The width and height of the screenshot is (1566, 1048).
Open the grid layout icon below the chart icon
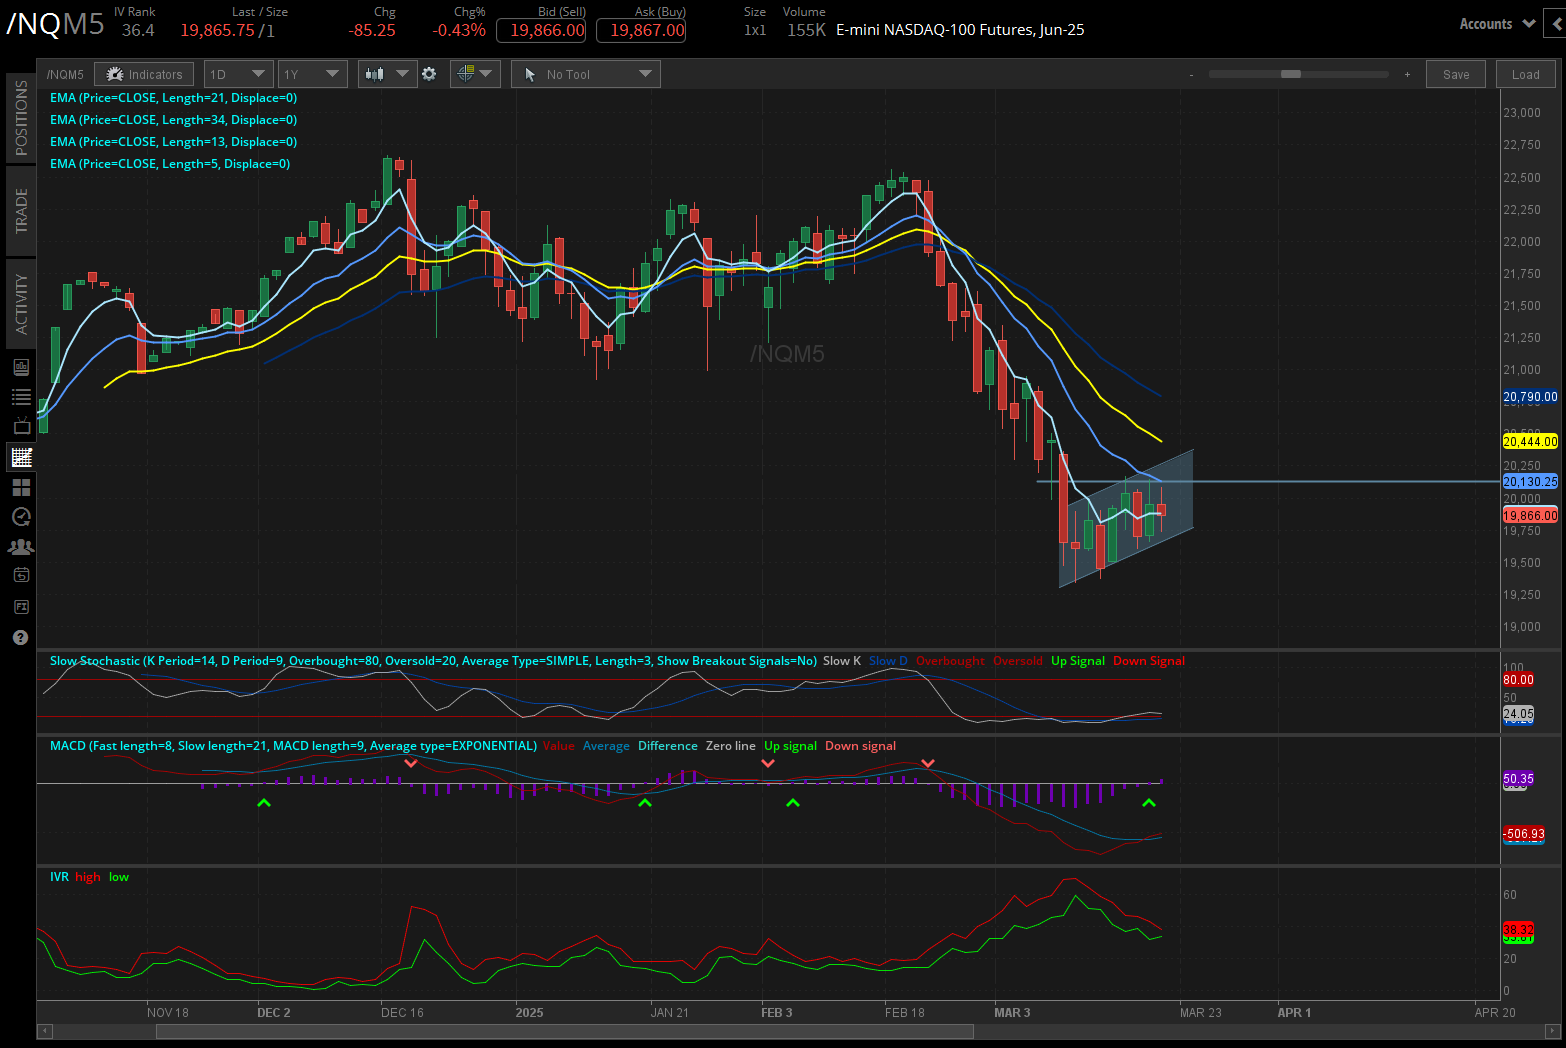[20, 487]
